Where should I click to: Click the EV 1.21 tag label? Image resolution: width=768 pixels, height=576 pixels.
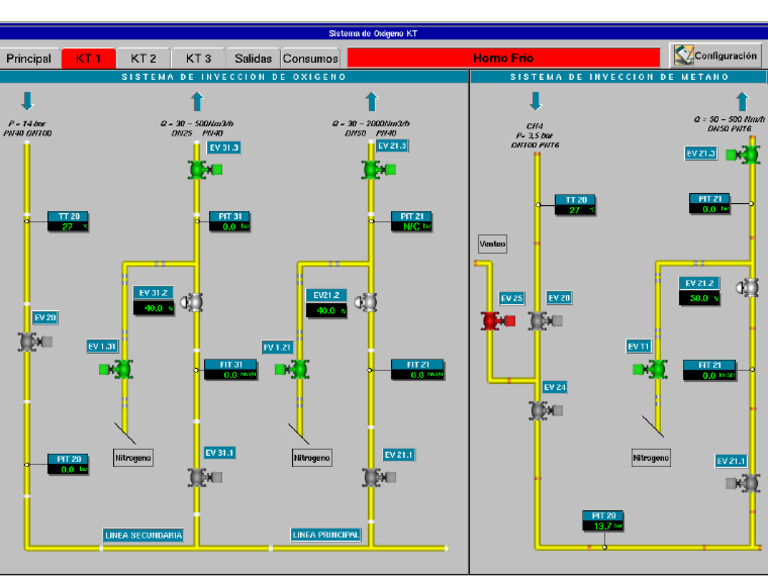coord(278,347)
